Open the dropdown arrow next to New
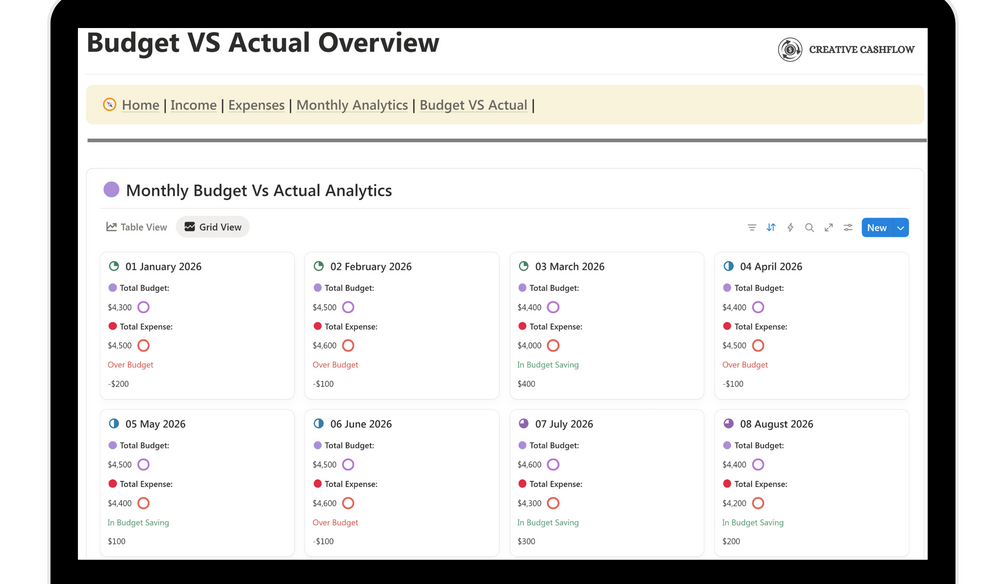Viewport: 1005px width, 584px height. point(901,228)
